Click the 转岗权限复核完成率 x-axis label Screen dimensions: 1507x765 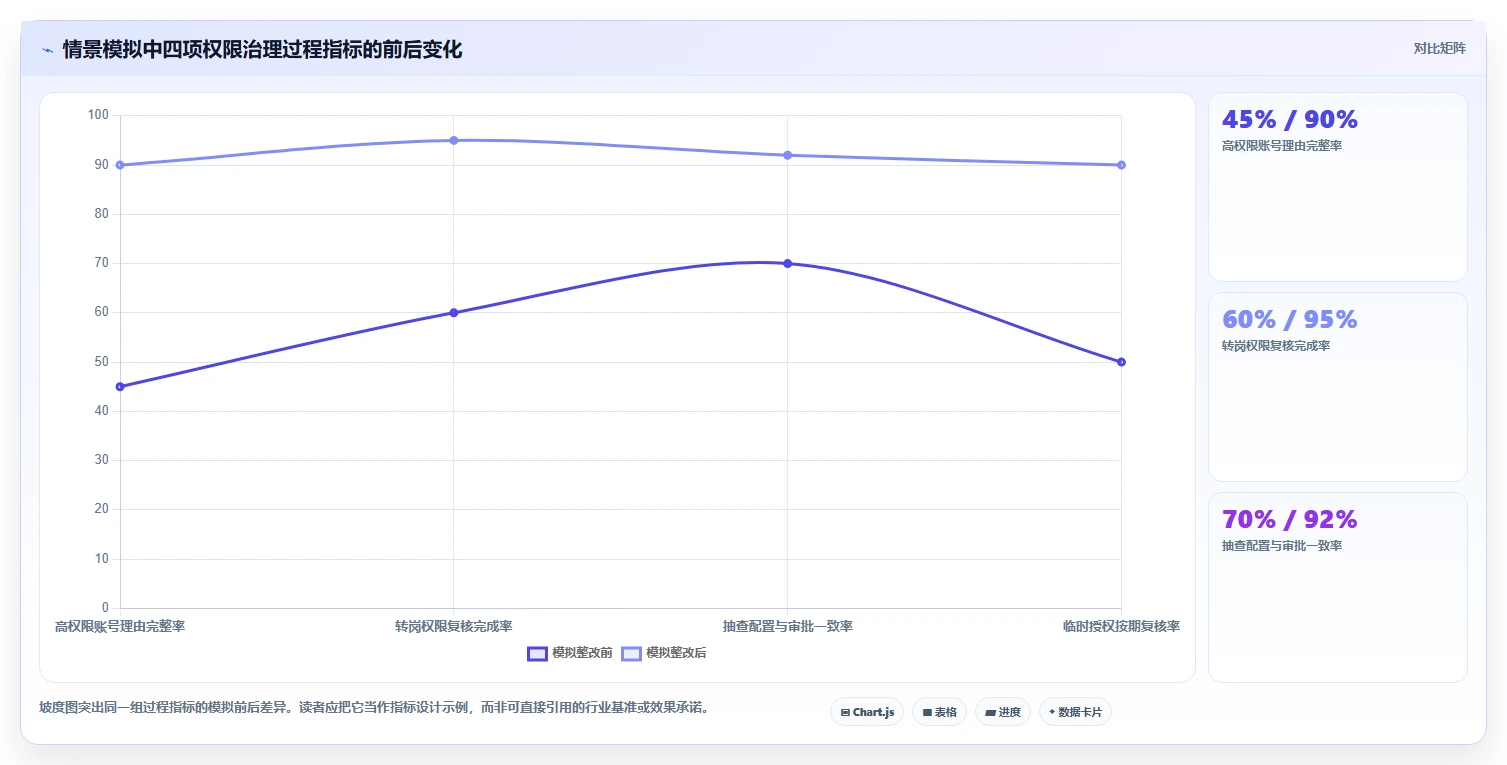(x=454, y=626)
